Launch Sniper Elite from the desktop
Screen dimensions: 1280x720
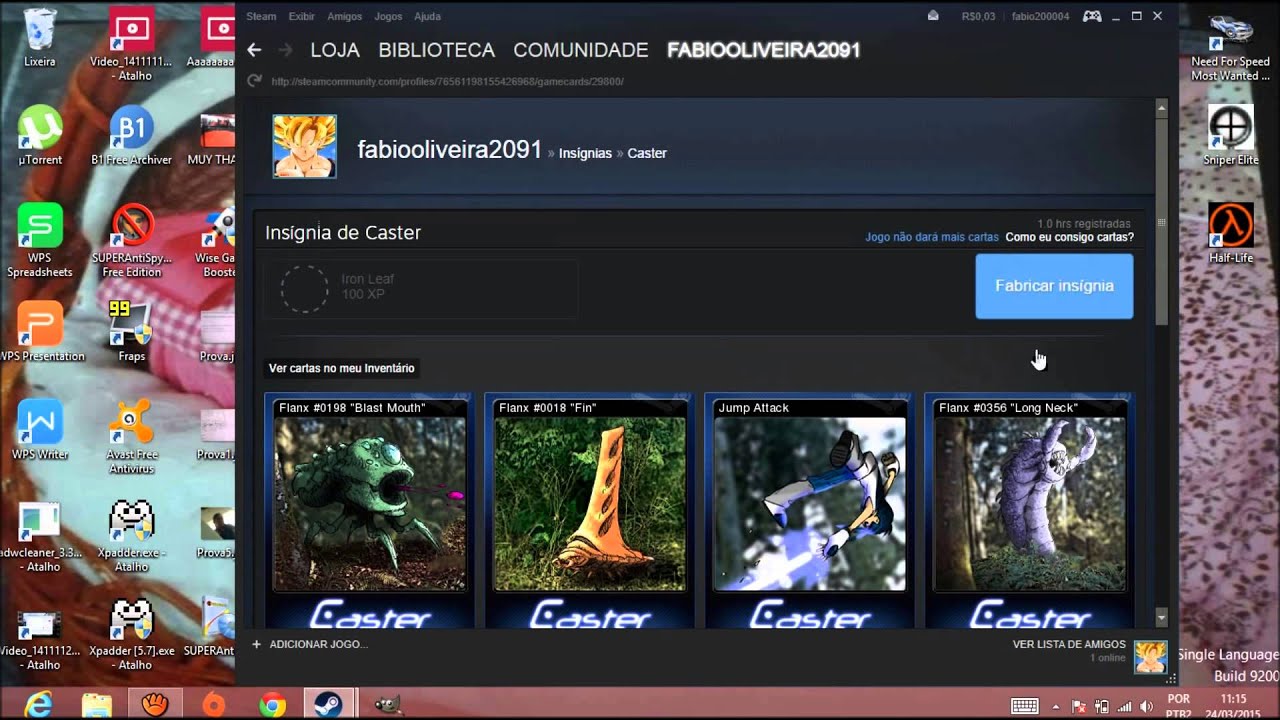pos(1231,136)
